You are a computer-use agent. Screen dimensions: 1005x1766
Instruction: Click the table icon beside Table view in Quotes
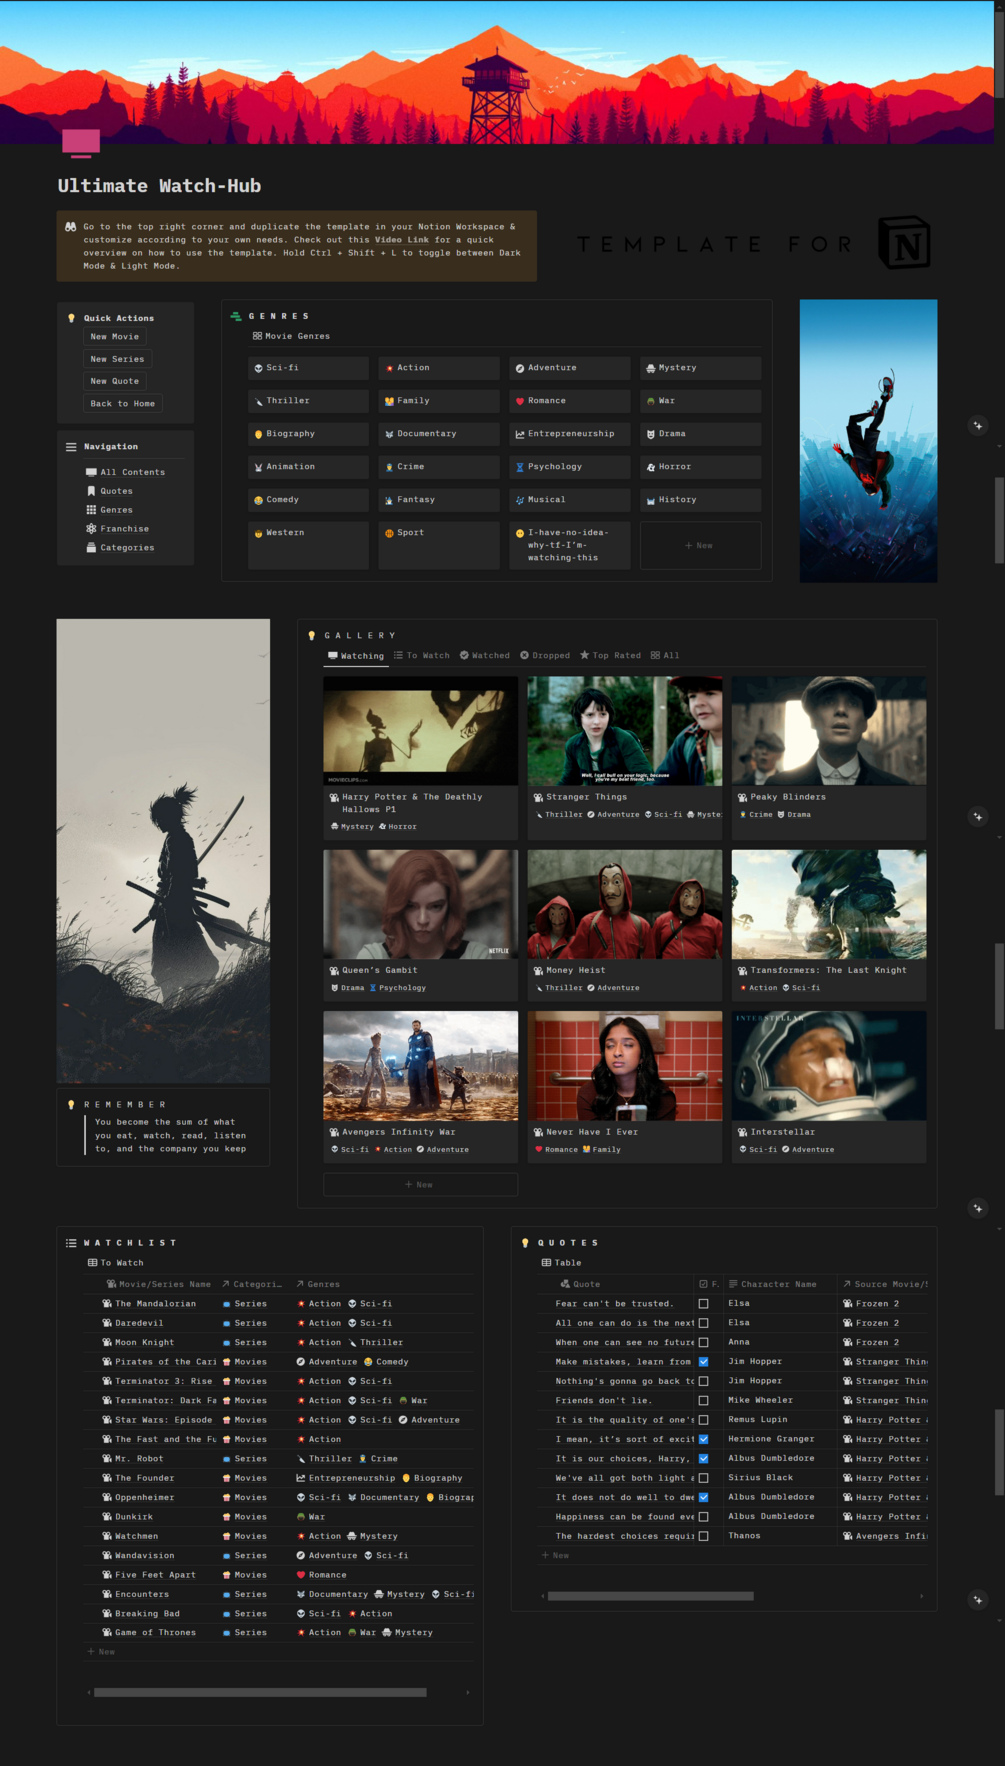click(547, 1263)
